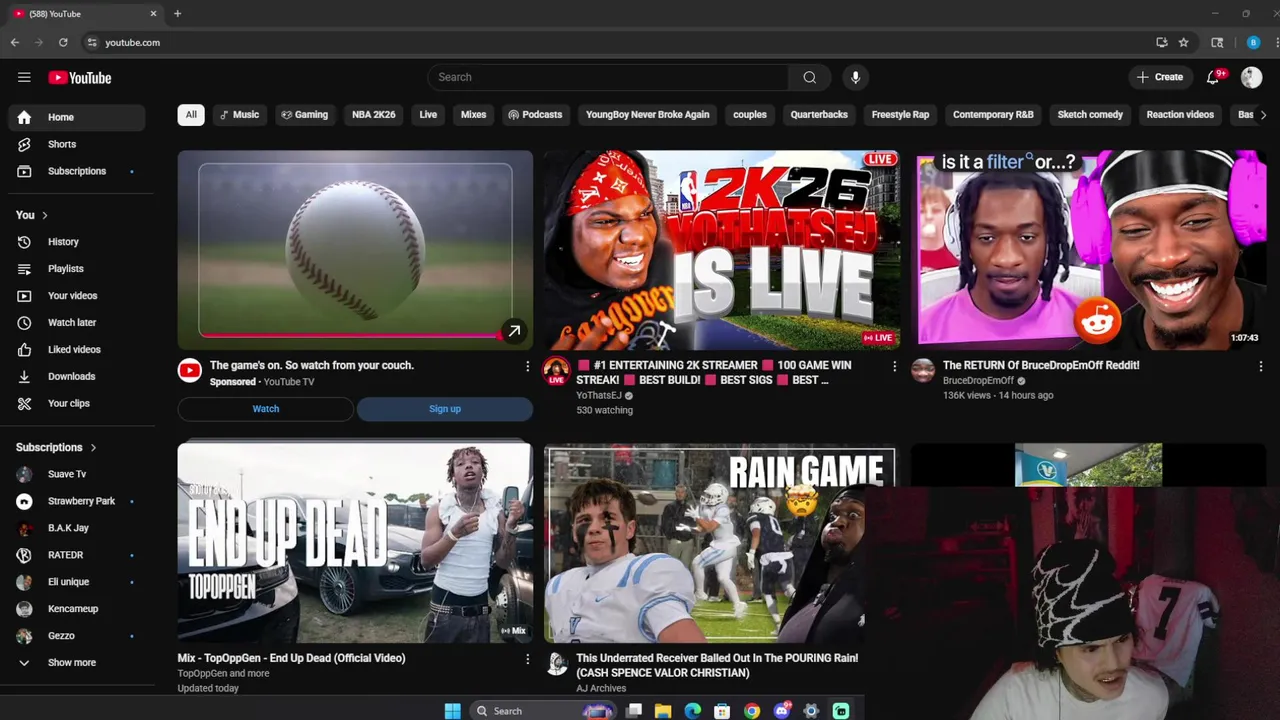Screen dimensions: 1280x720
Task: Open the End Up Dead video thumbnail
Action: coord(355,543)
